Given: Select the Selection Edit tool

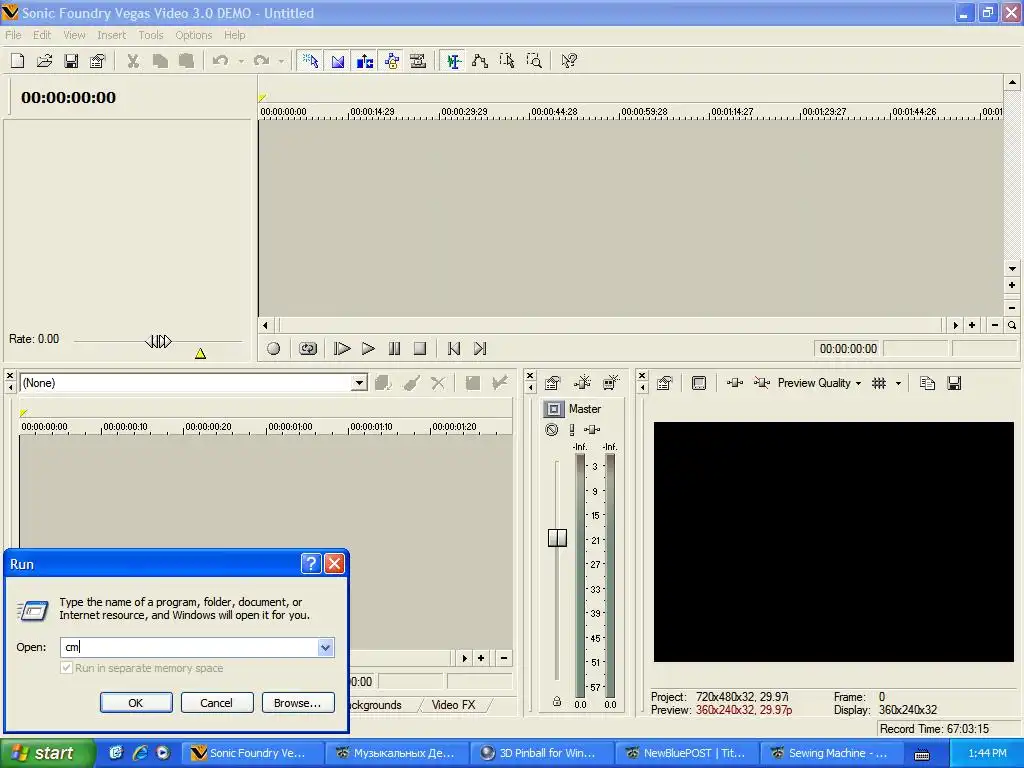Looking at the screenshot, I should pyautogui.click(x=507, y=61).
